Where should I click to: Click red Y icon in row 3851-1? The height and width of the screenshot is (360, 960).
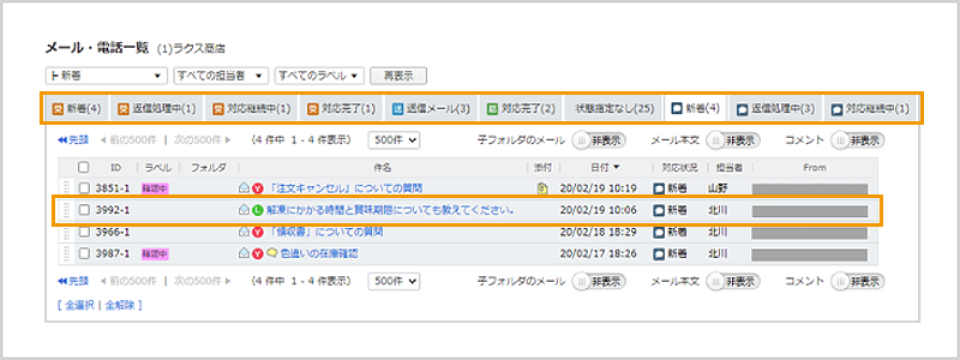click(257, 188)
